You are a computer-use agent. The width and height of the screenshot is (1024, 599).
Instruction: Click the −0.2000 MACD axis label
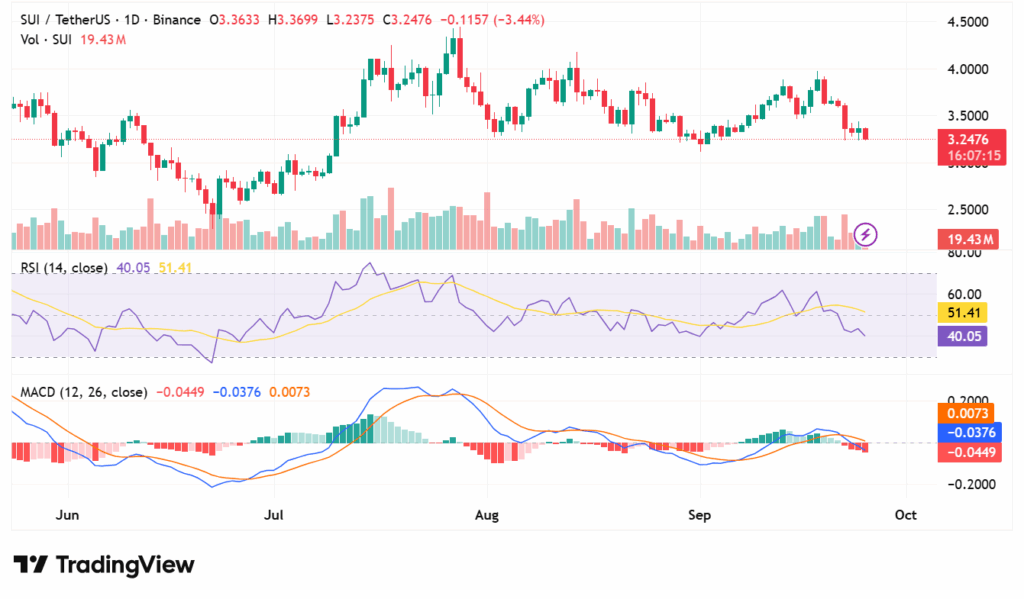971,485
